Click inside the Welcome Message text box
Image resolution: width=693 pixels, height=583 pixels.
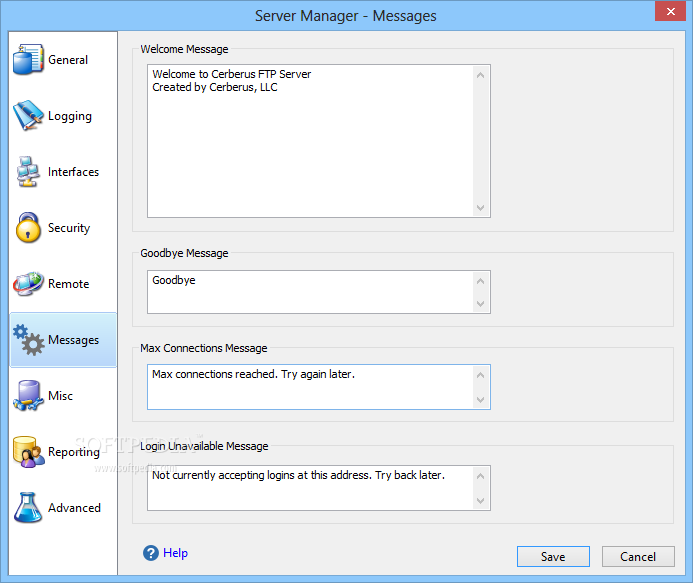point(318,141)
